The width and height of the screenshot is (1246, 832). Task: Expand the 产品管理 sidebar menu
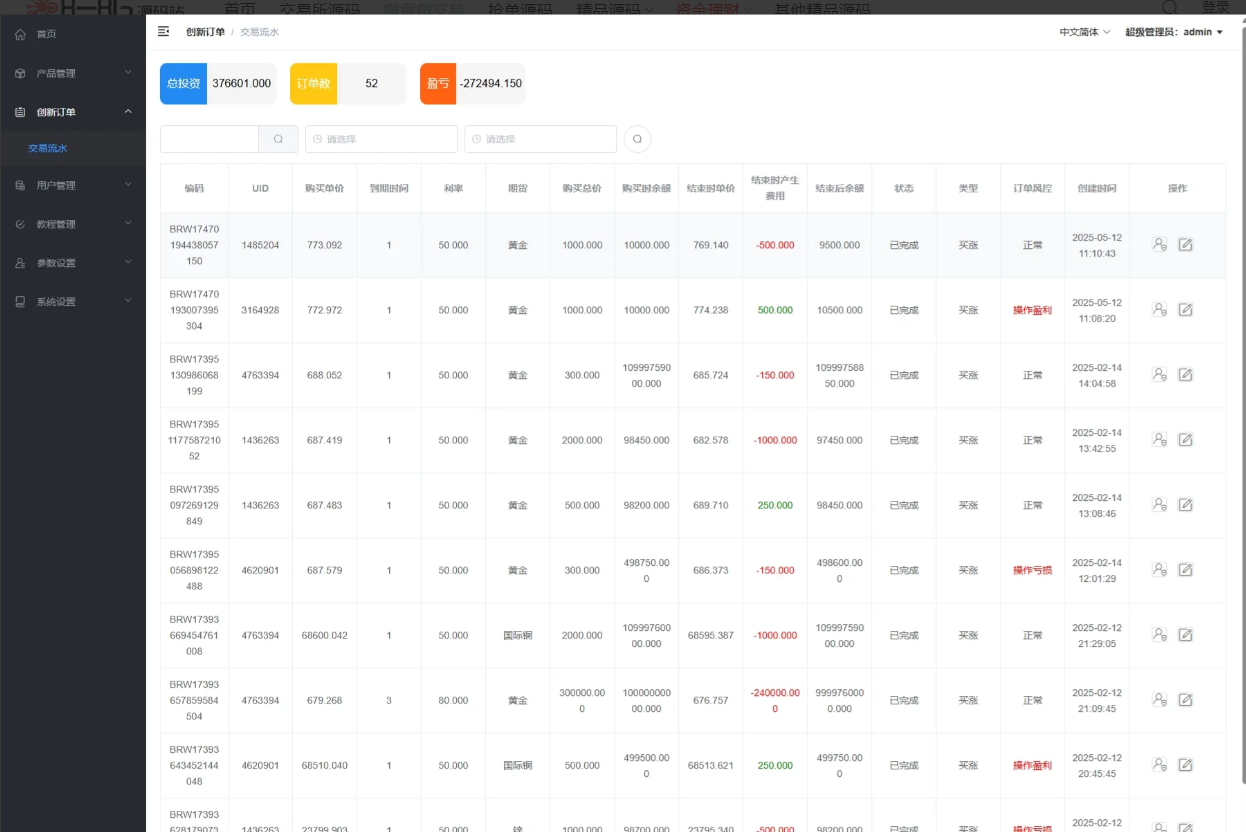coord(72,73)
